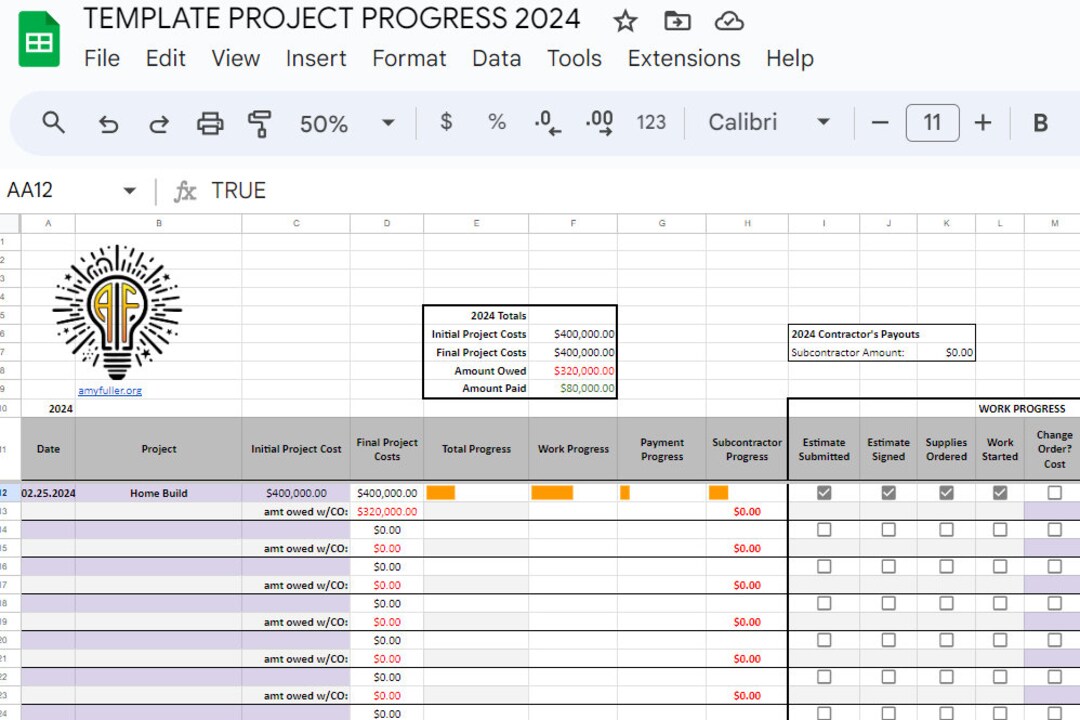Check the Change Order? Cost checkbox in row 12
1080x720 pixels.
pyautogui.click(x=1055, y=492)
